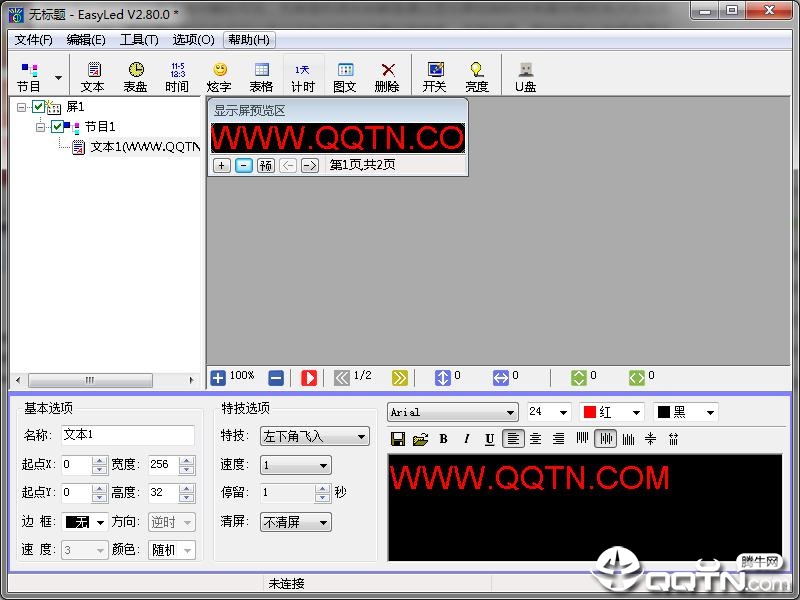This screenshot has height=600, width=800.
Task: Align text right
Action: (x=559, y=439)
